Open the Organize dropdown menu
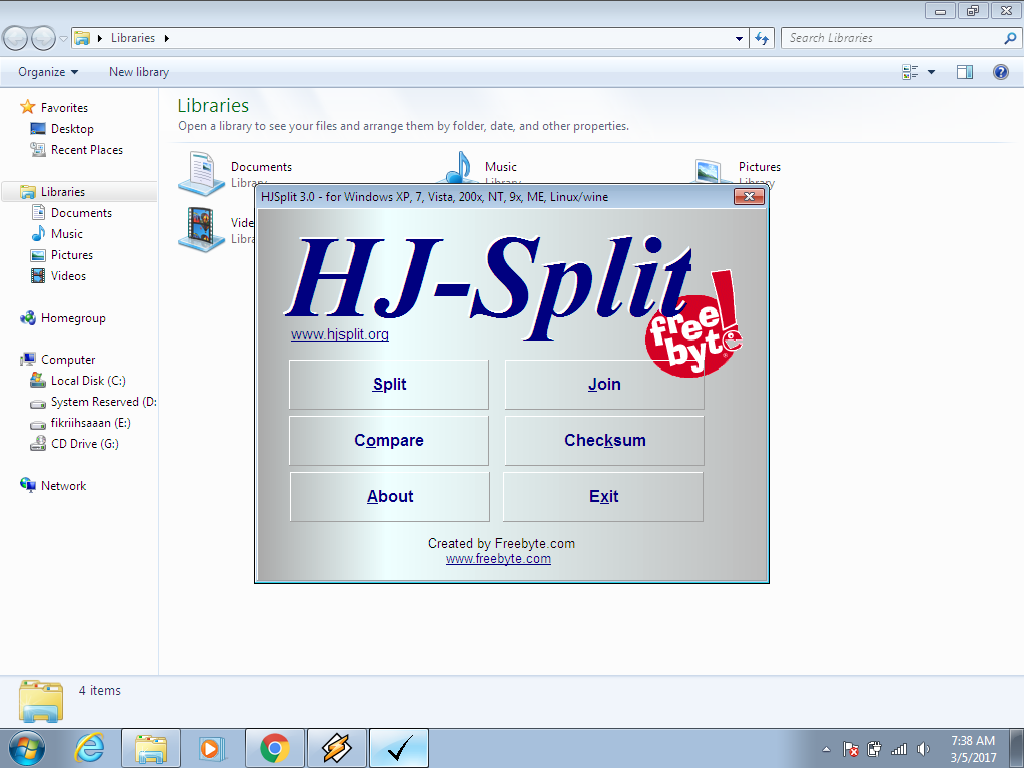The image size is (1024, 768). point(46,71)
